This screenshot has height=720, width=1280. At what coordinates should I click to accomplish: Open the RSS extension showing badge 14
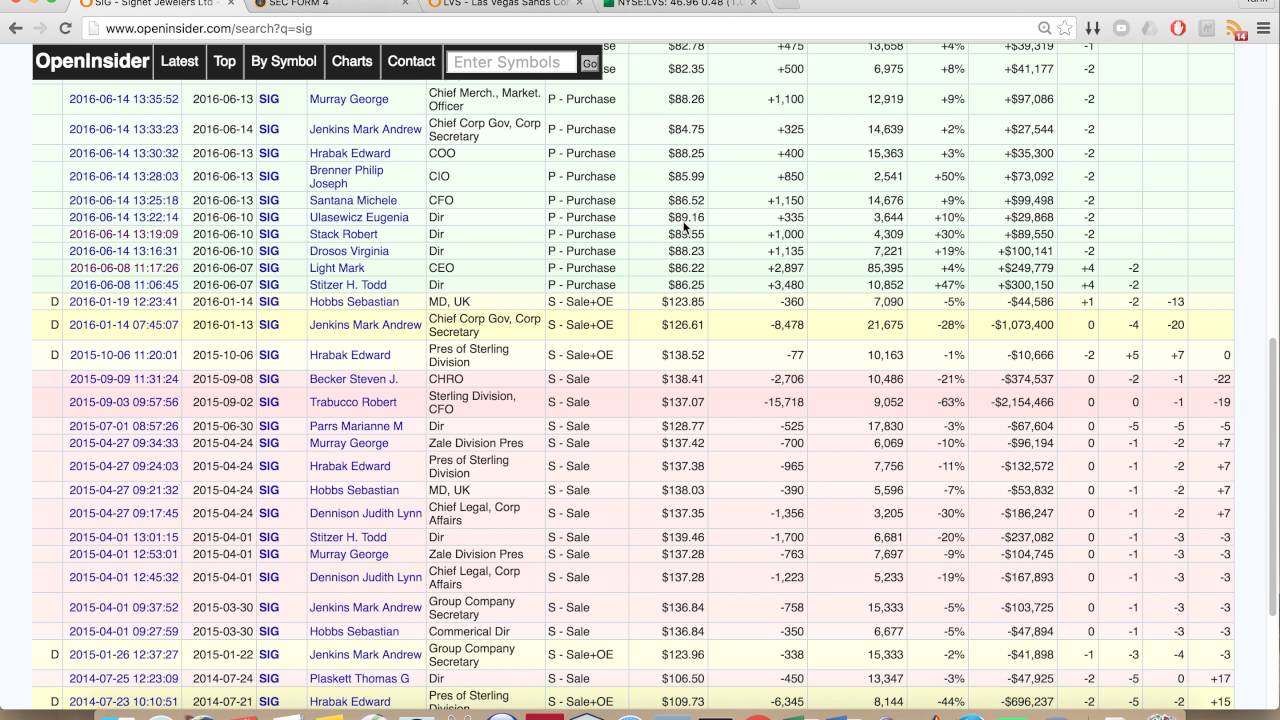coord(1235,29)
